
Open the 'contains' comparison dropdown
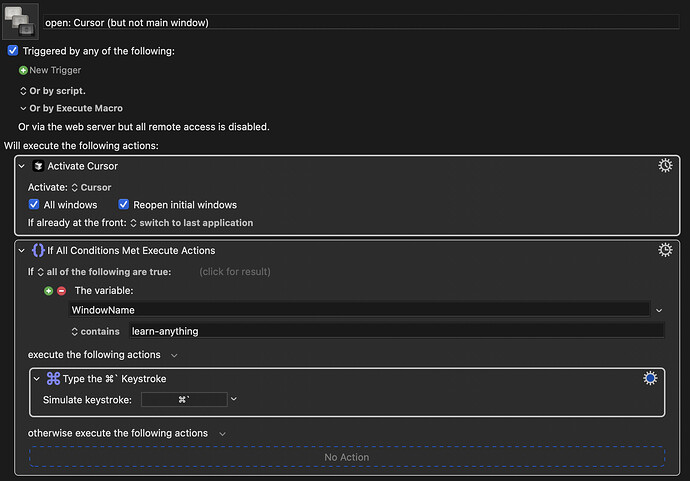coord(98,331)
